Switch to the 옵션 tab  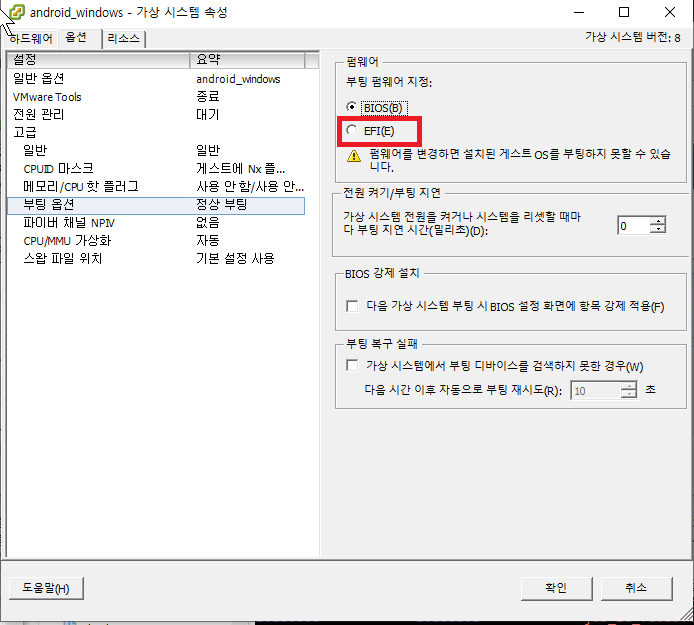pos(76,37)
